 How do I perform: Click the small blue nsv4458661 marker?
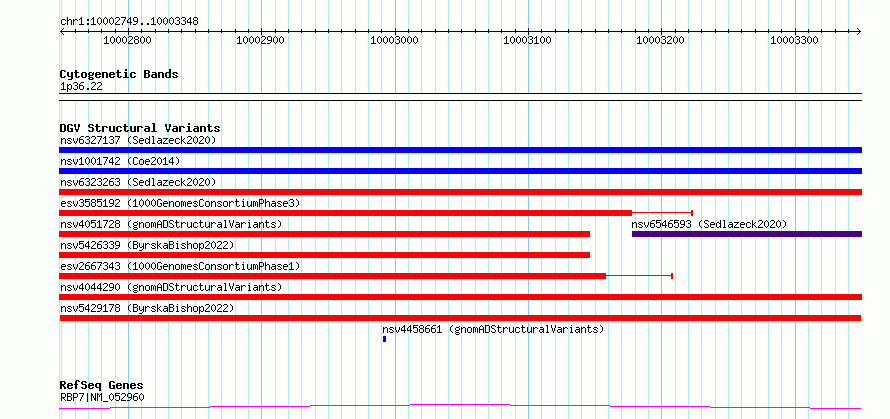(x=384, y=339)
